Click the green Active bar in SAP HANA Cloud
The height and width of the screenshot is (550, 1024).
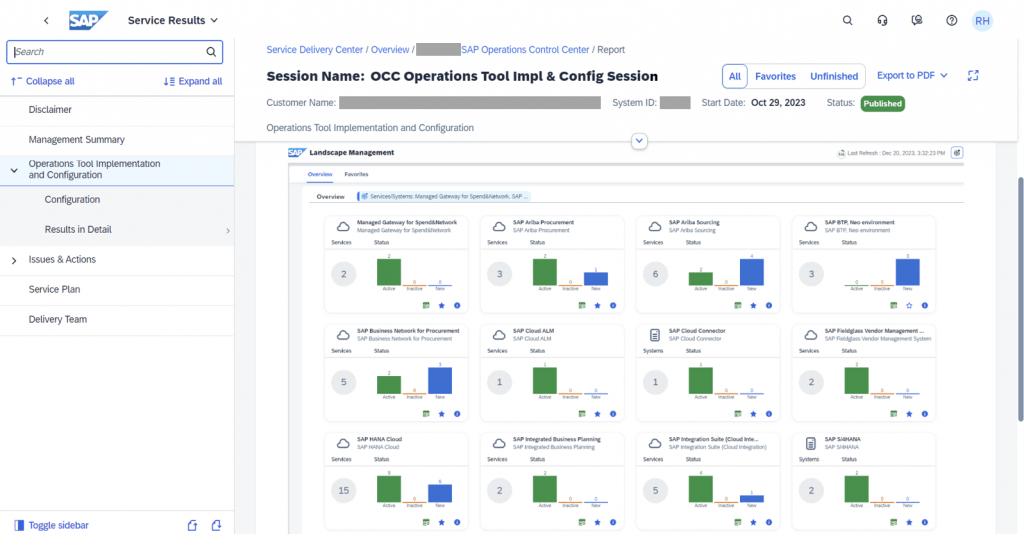[389, 489]
